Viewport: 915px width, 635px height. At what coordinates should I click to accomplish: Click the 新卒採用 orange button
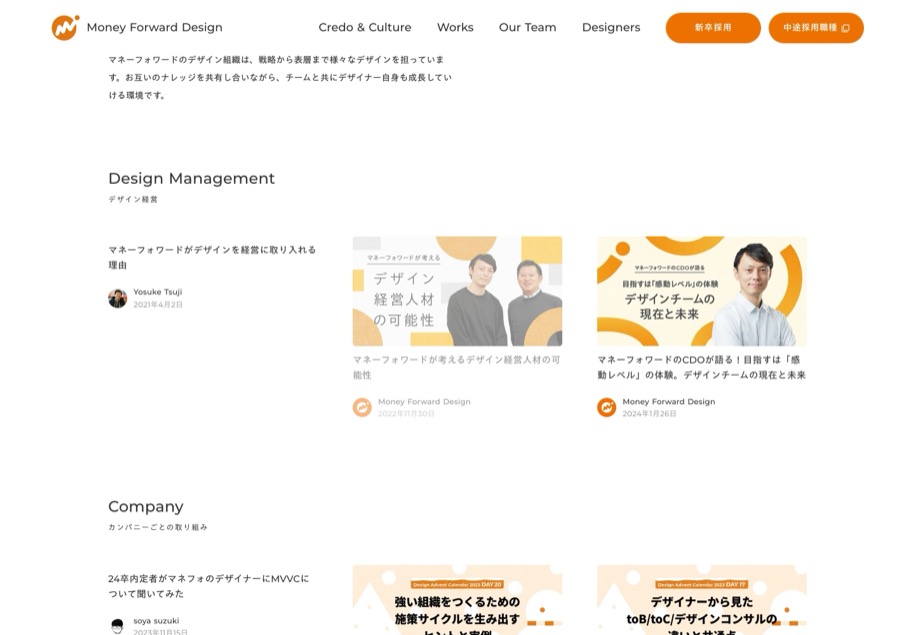pyautogui.click(x=713, y=27)
